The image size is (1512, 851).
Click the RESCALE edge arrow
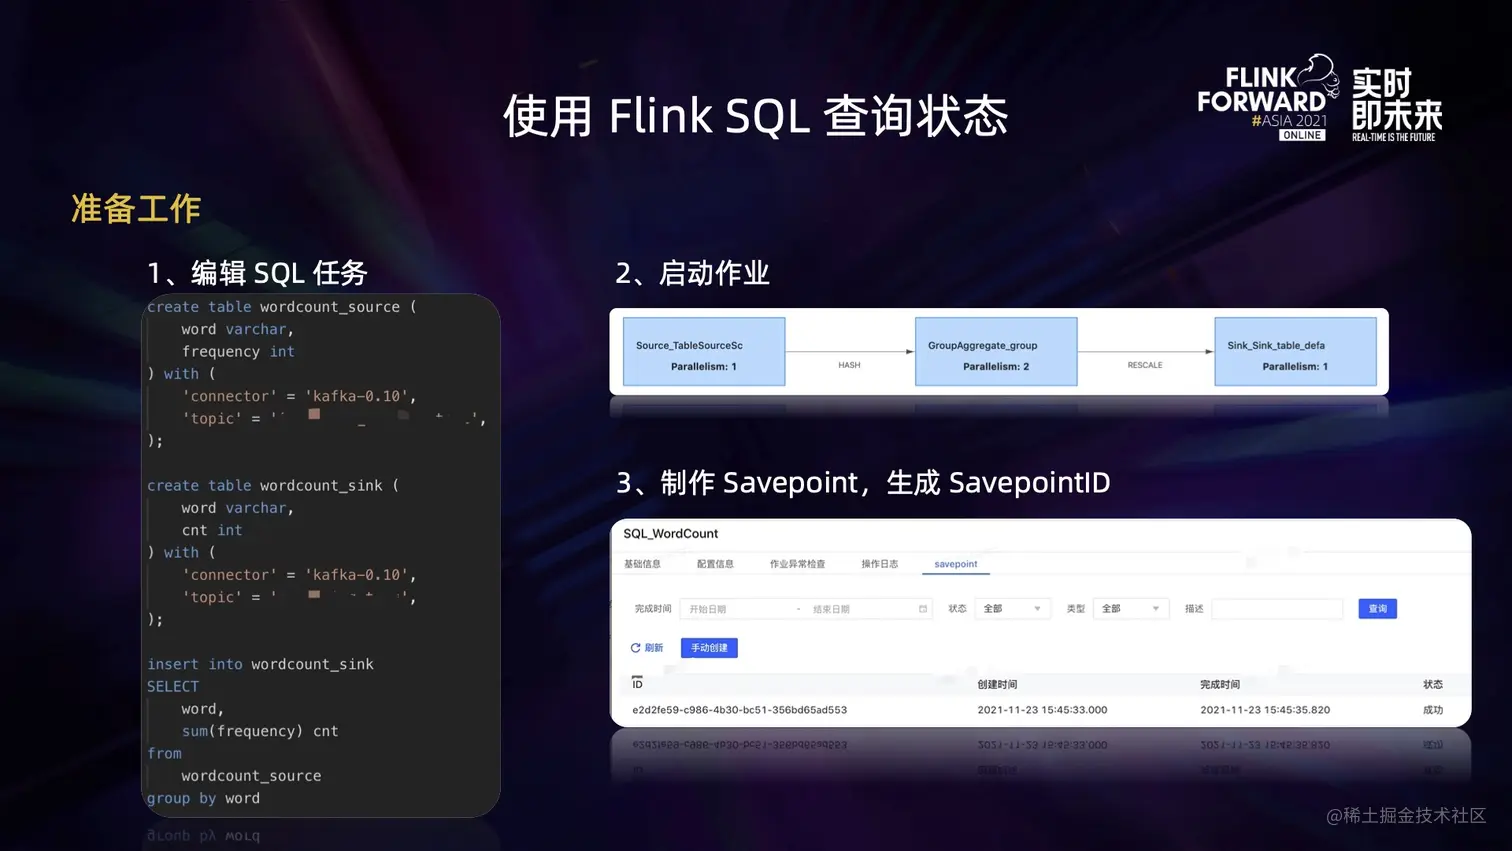(x=1145, y=352)
